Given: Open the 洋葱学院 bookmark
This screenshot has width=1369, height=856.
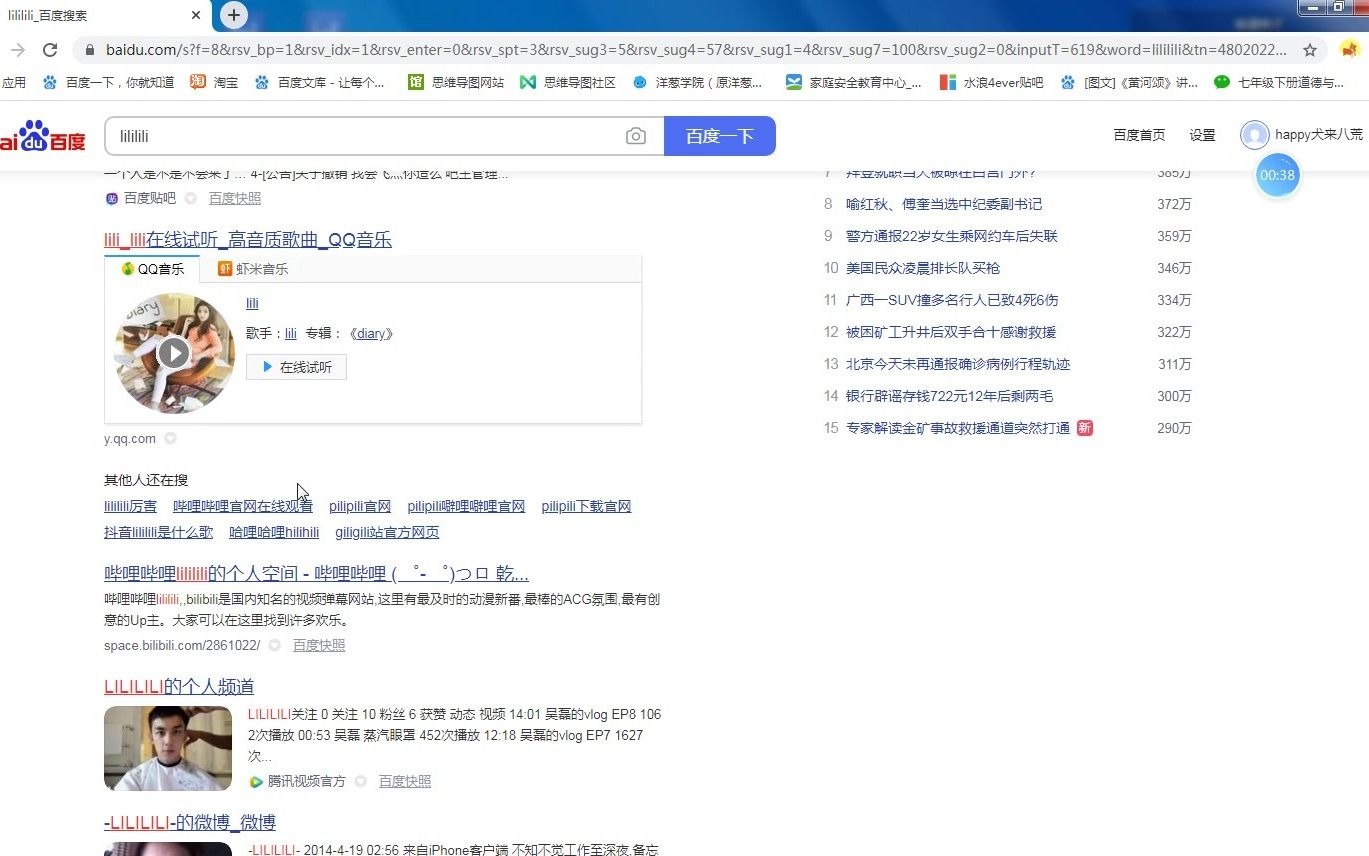Looking at the screenshot, I should (698, 82).
